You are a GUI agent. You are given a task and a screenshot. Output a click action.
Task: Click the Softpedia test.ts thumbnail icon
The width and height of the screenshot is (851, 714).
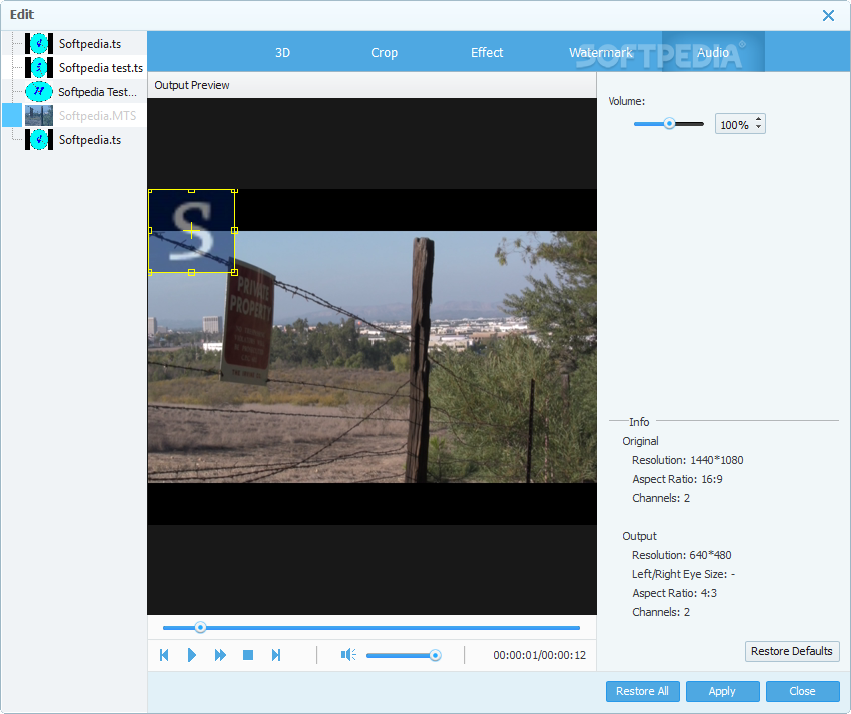(x=39, y=67)
